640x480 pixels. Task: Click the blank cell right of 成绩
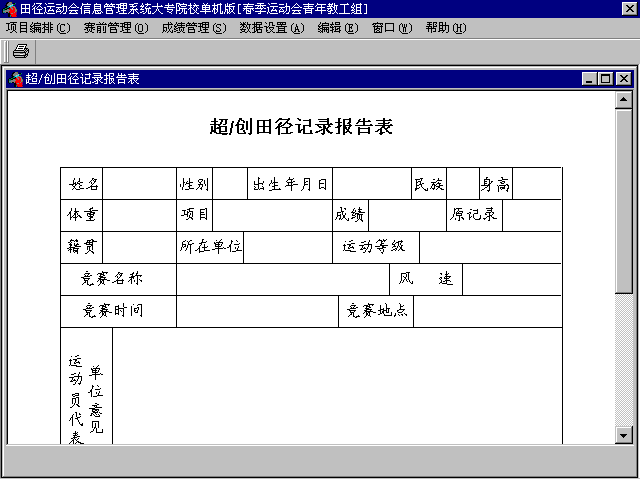tap(408, 216)
